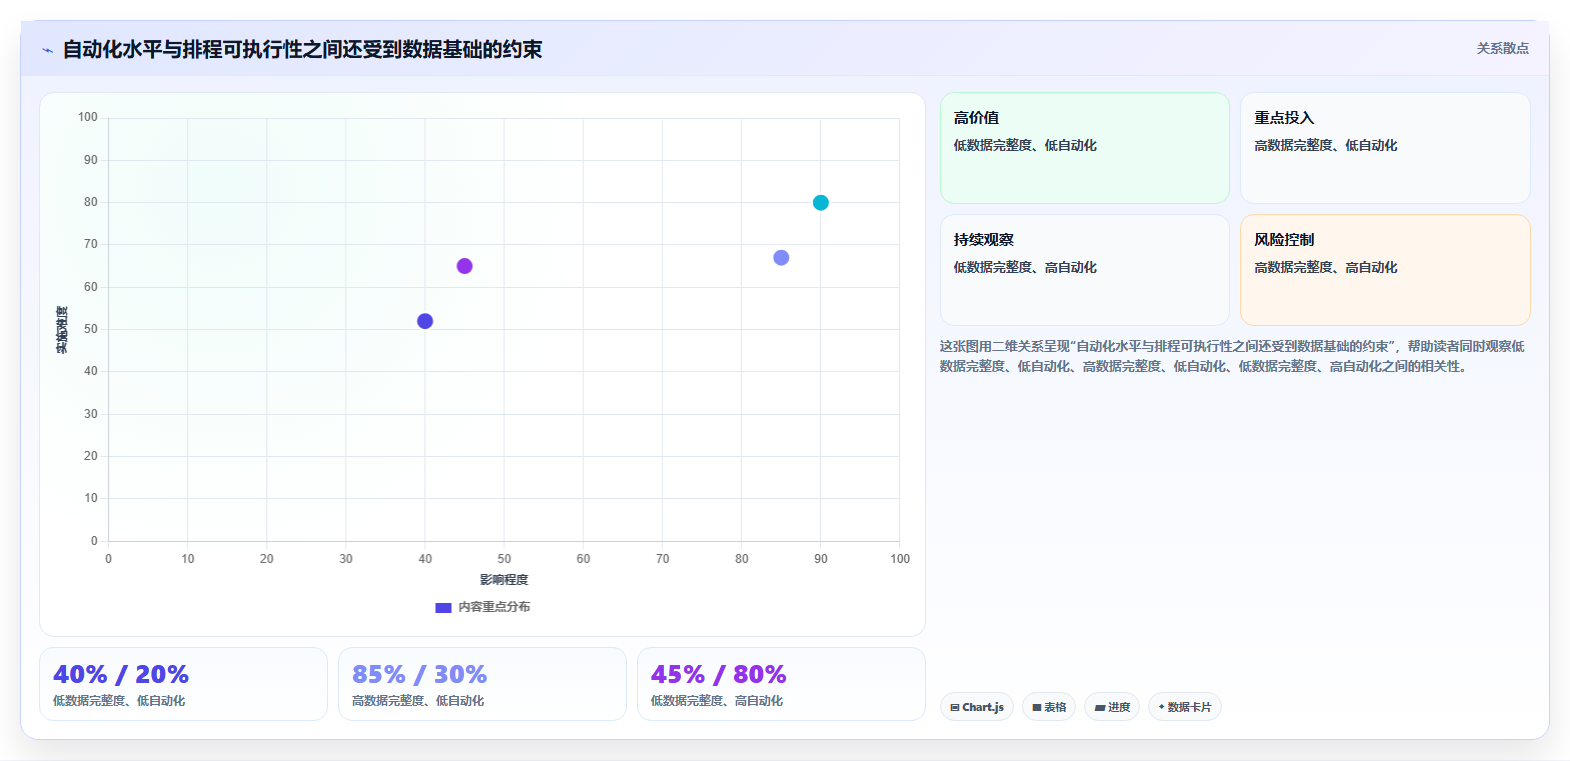1570x761 pixels.
Task: Open the 高价值 quadrant card
Action: 1084,148
